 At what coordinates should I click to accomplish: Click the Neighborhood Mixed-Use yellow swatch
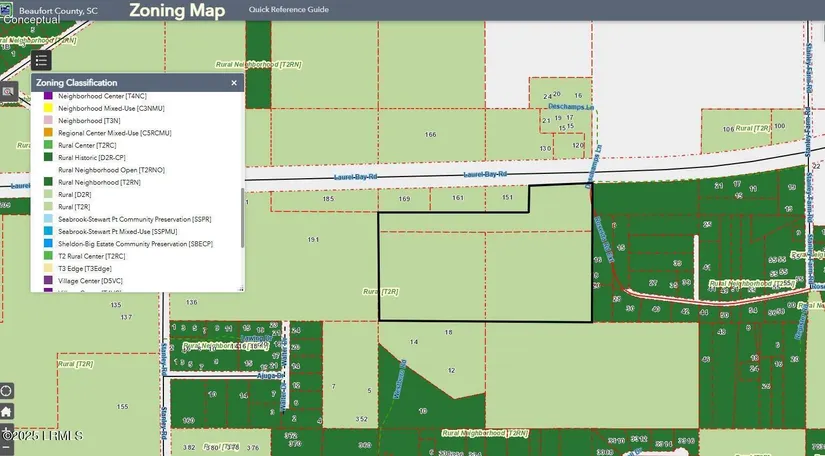(46, 107)
